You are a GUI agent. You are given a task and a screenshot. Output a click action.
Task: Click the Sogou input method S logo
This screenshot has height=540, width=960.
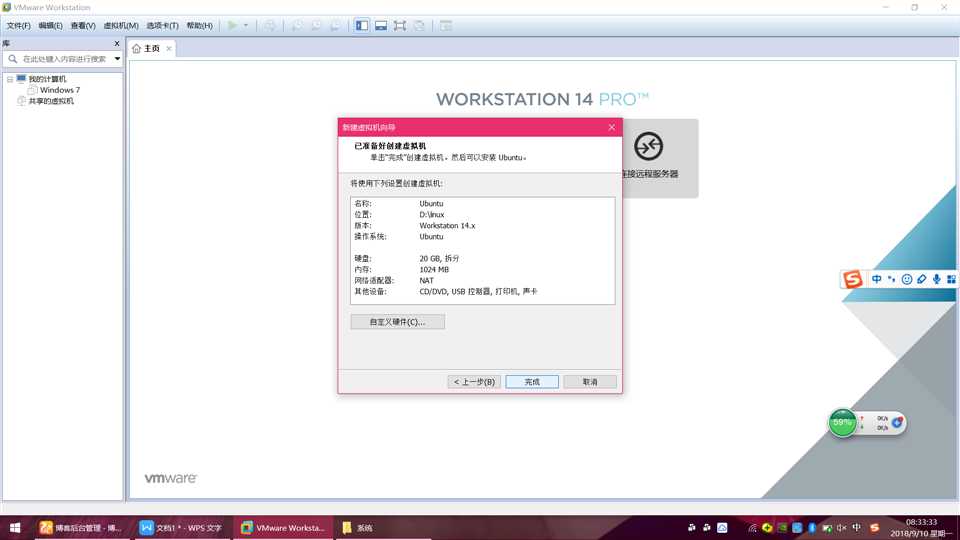[852, 279]
